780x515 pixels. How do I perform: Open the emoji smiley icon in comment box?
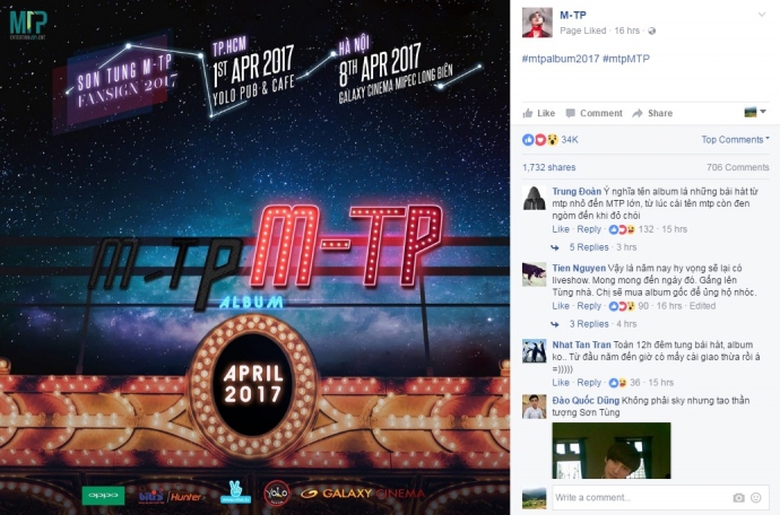tap(756, 497)
